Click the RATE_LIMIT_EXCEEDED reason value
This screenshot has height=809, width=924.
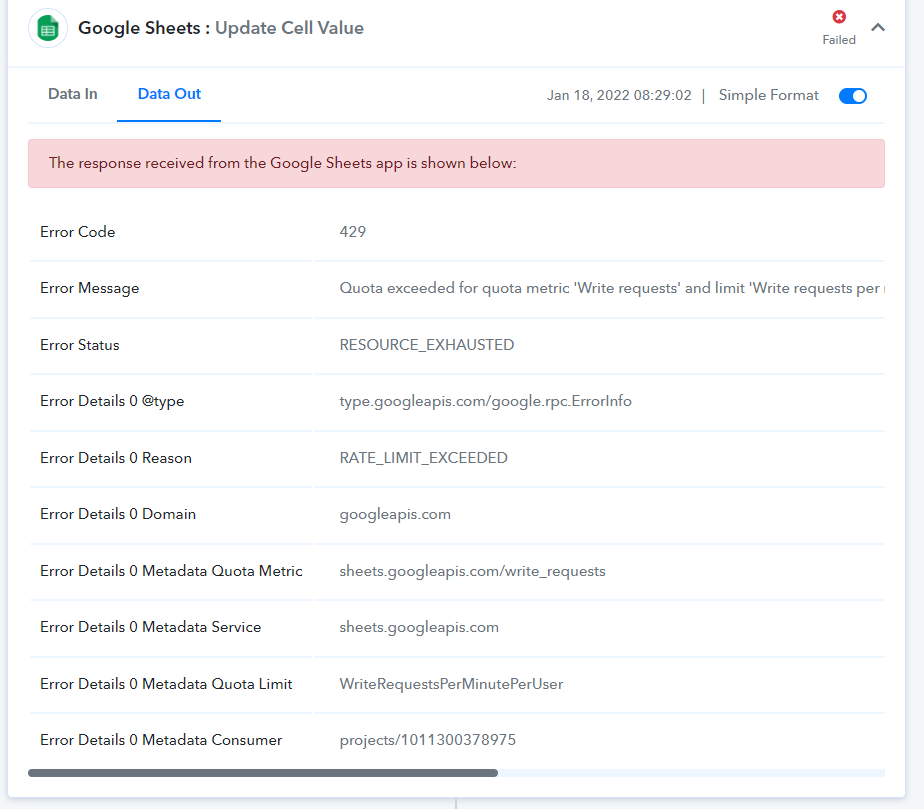coord(423,458)
